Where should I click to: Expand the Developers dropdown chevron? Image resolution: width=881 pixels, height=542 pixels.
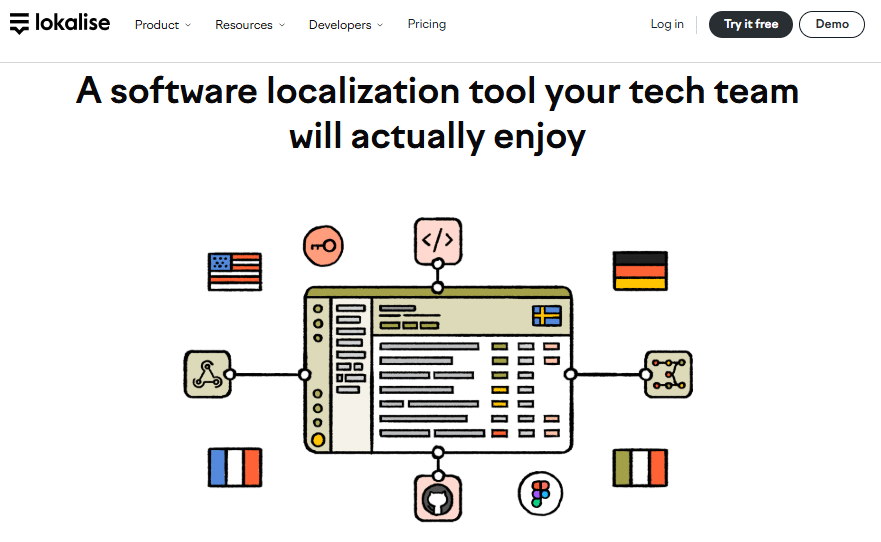pyautogui.click(x=380, y=25)
